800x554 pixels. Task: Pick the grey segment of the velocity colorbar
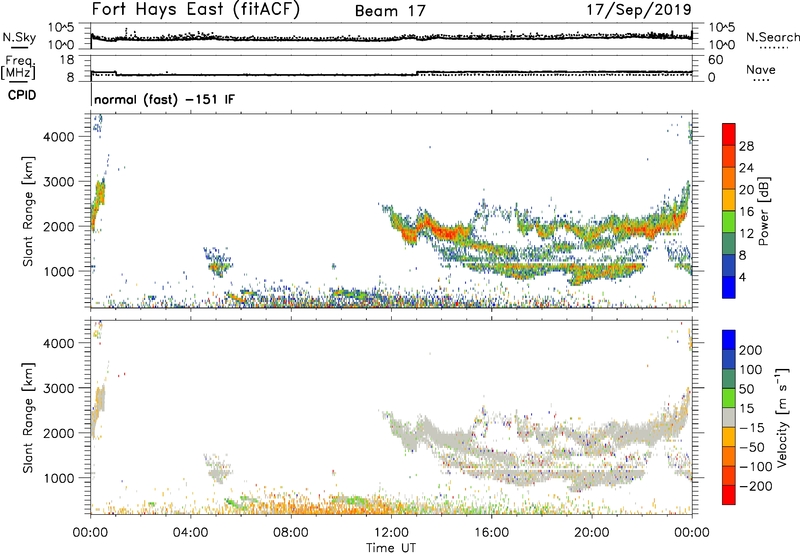coord(729,418)
